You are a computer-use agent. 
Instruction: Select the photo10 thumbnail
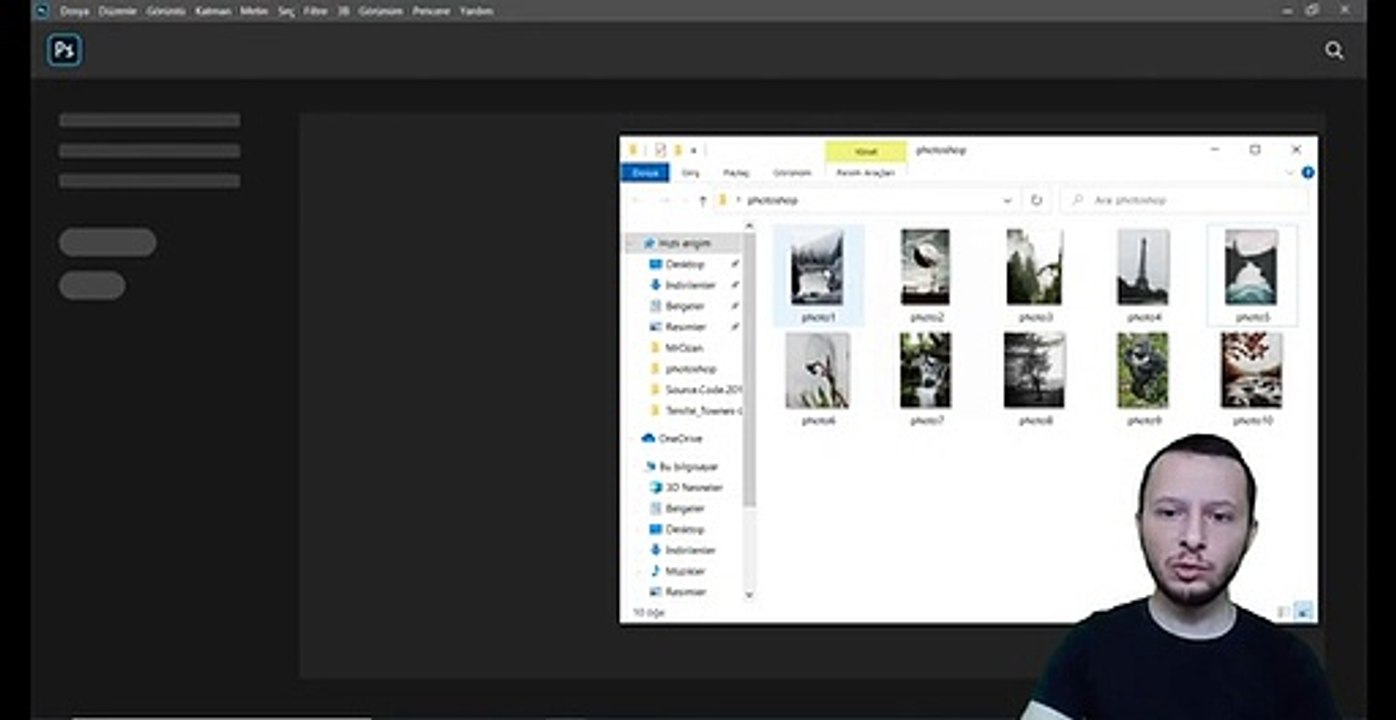(x=1252, y=371)
